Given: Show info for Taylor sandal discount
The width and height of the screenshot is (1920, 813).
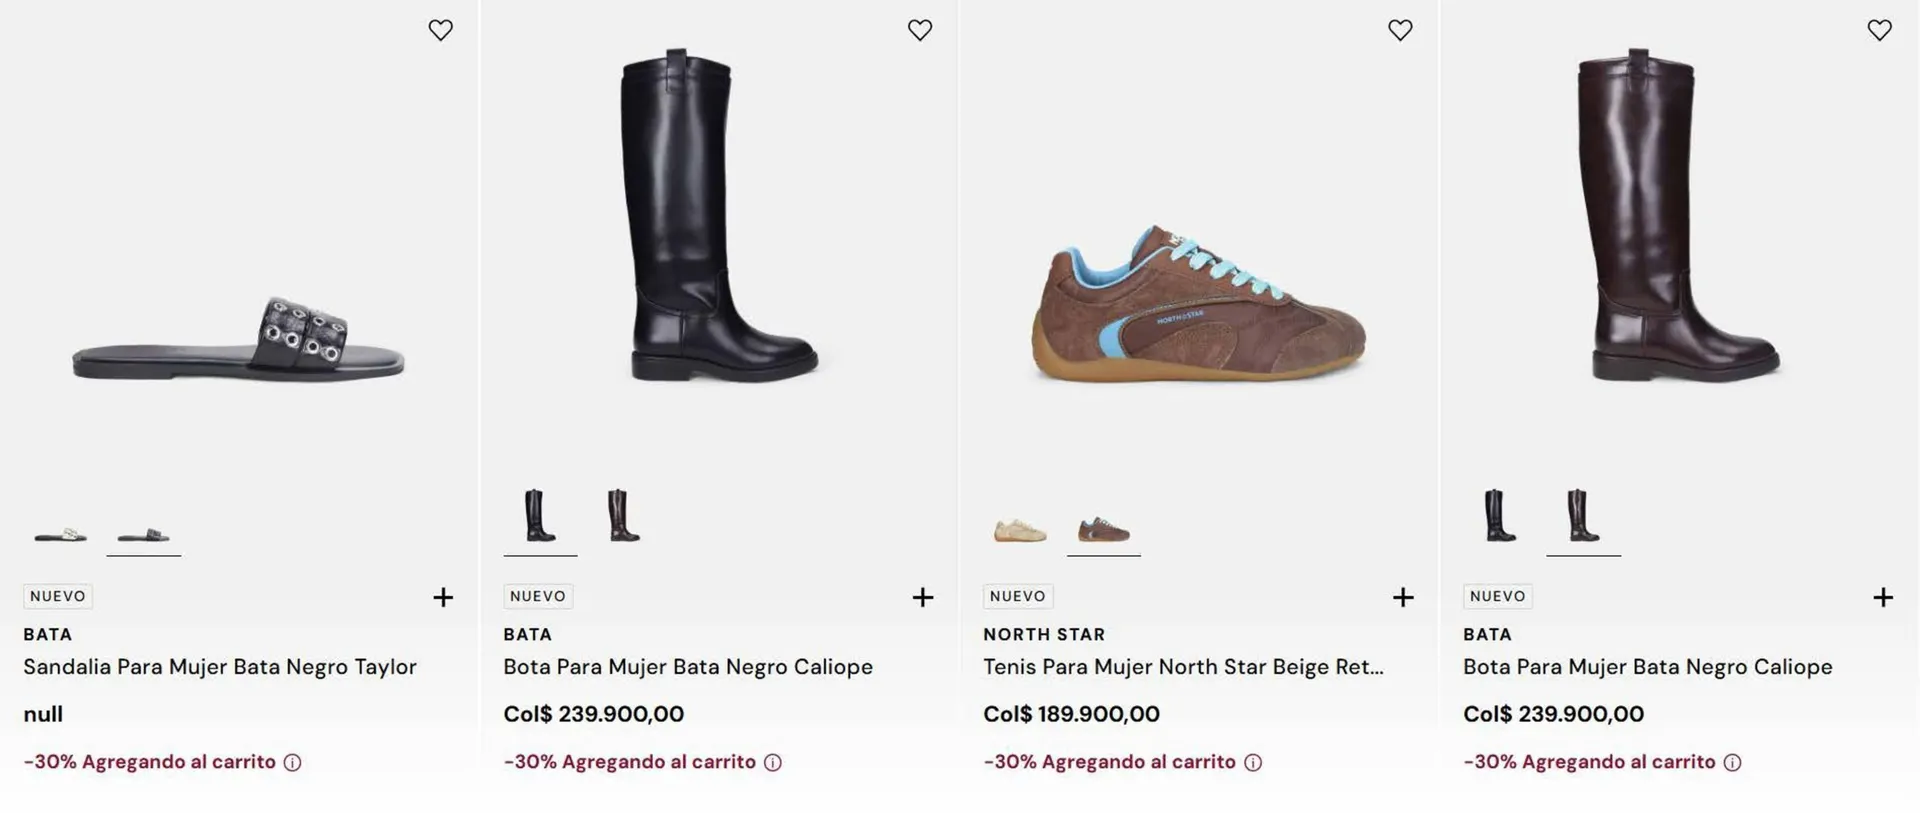Looking at the screenshot, I should coord(292,763).
